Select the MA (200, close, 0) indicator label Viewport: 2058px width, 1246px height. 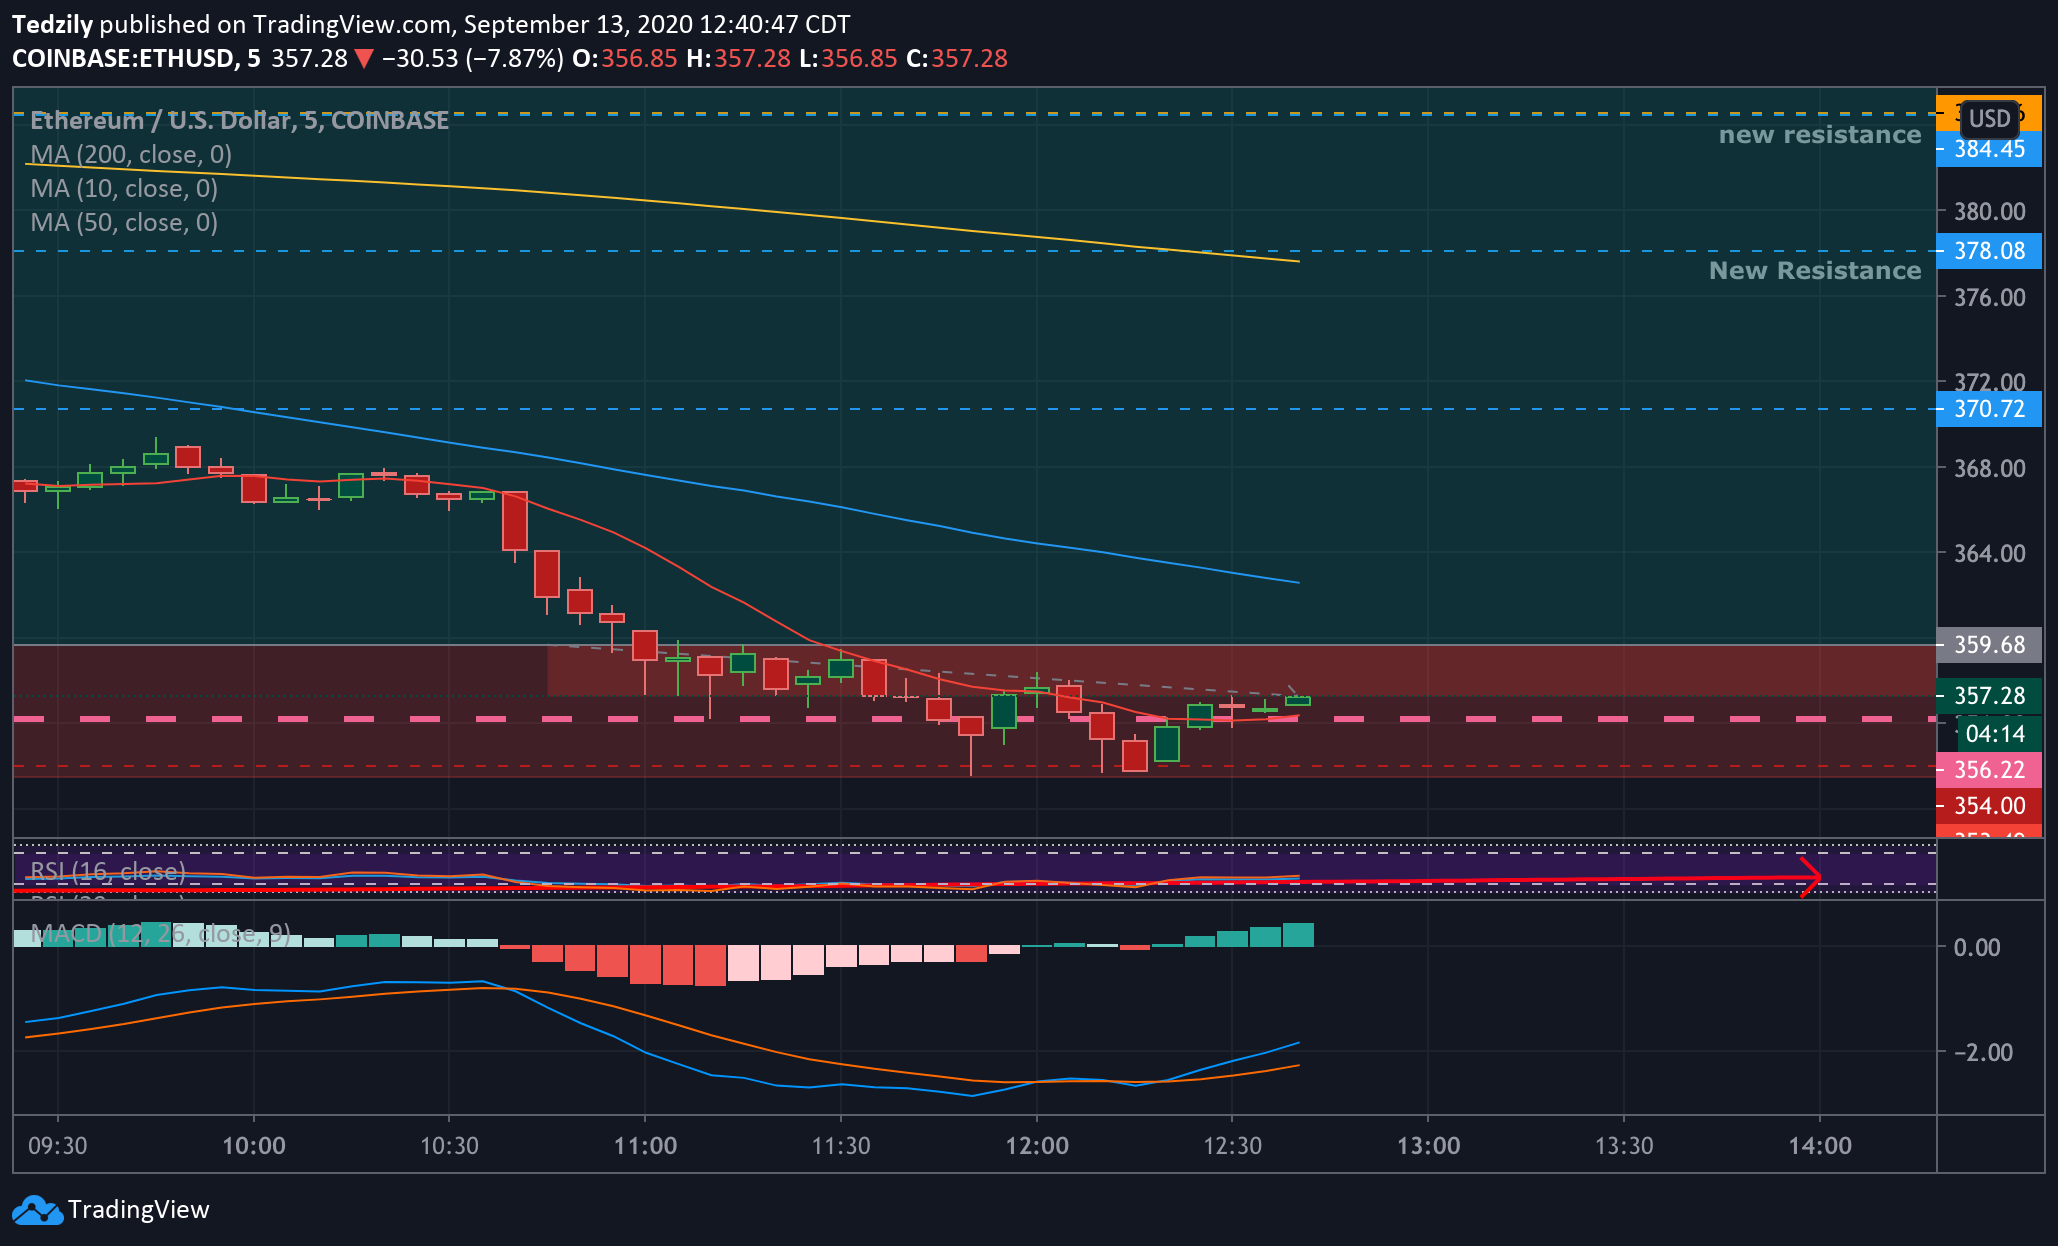coord(131,154)
